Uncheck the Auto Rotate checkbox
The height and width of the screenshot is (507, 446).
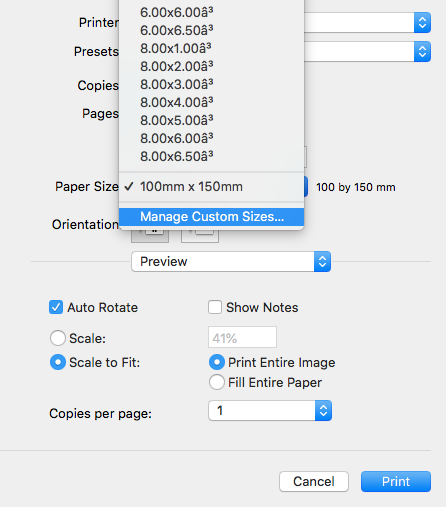[56, 307]
